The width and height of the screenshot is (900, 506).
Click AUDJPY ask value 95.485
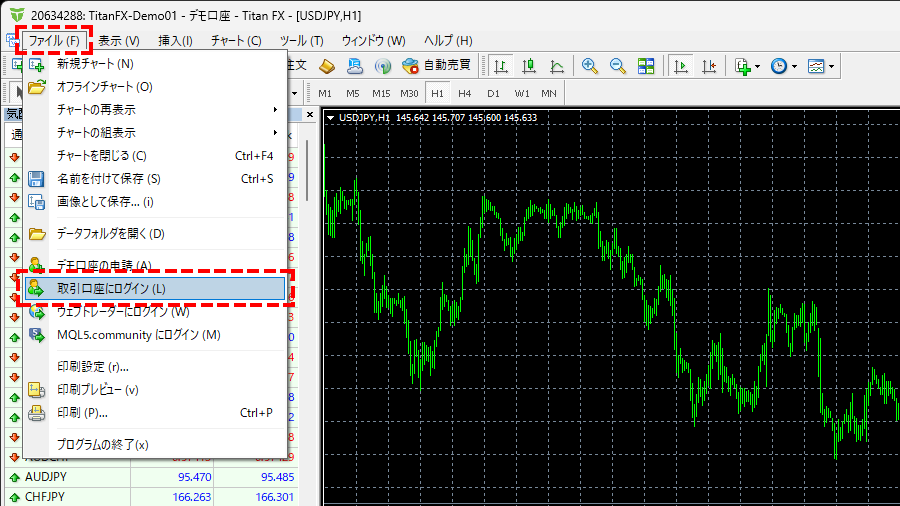[x=278, y=477]
